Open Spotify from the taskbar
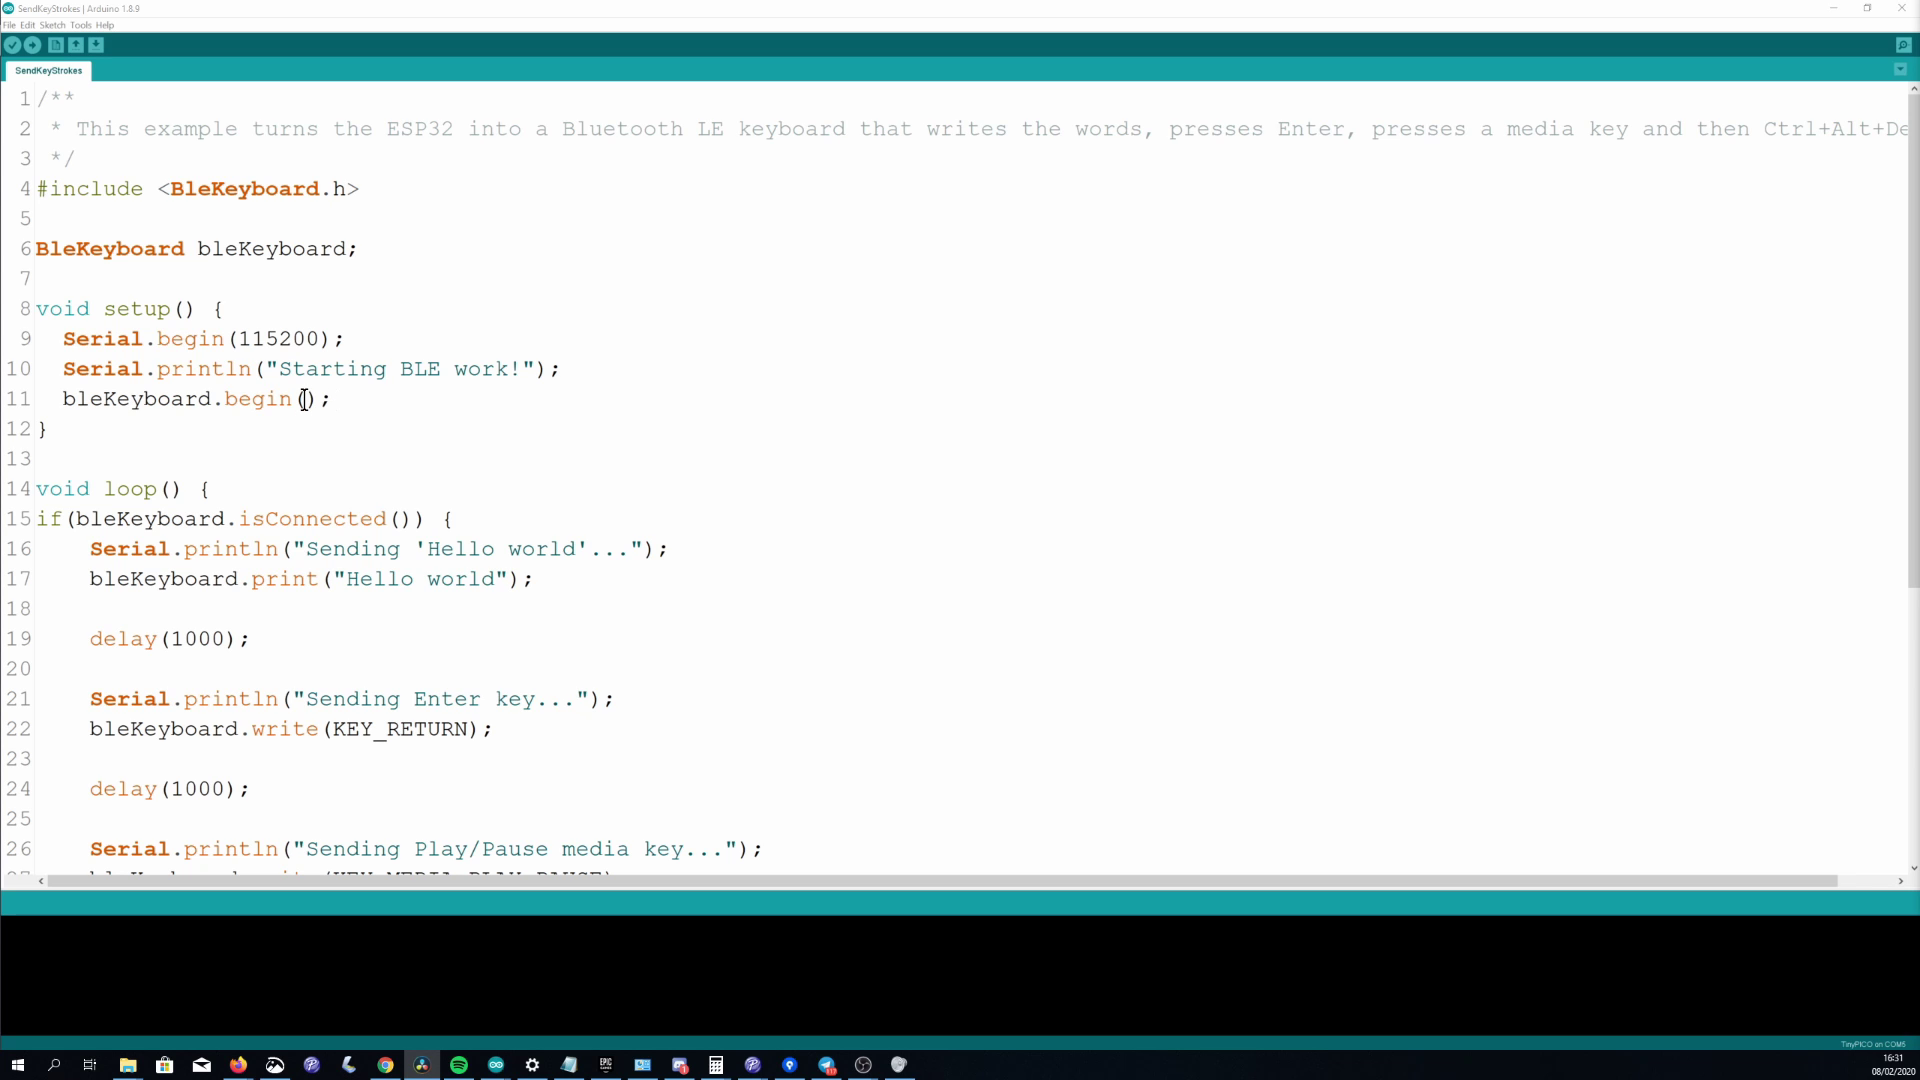Viewport: 1920px width, 1080px height. pos(459,1065)
